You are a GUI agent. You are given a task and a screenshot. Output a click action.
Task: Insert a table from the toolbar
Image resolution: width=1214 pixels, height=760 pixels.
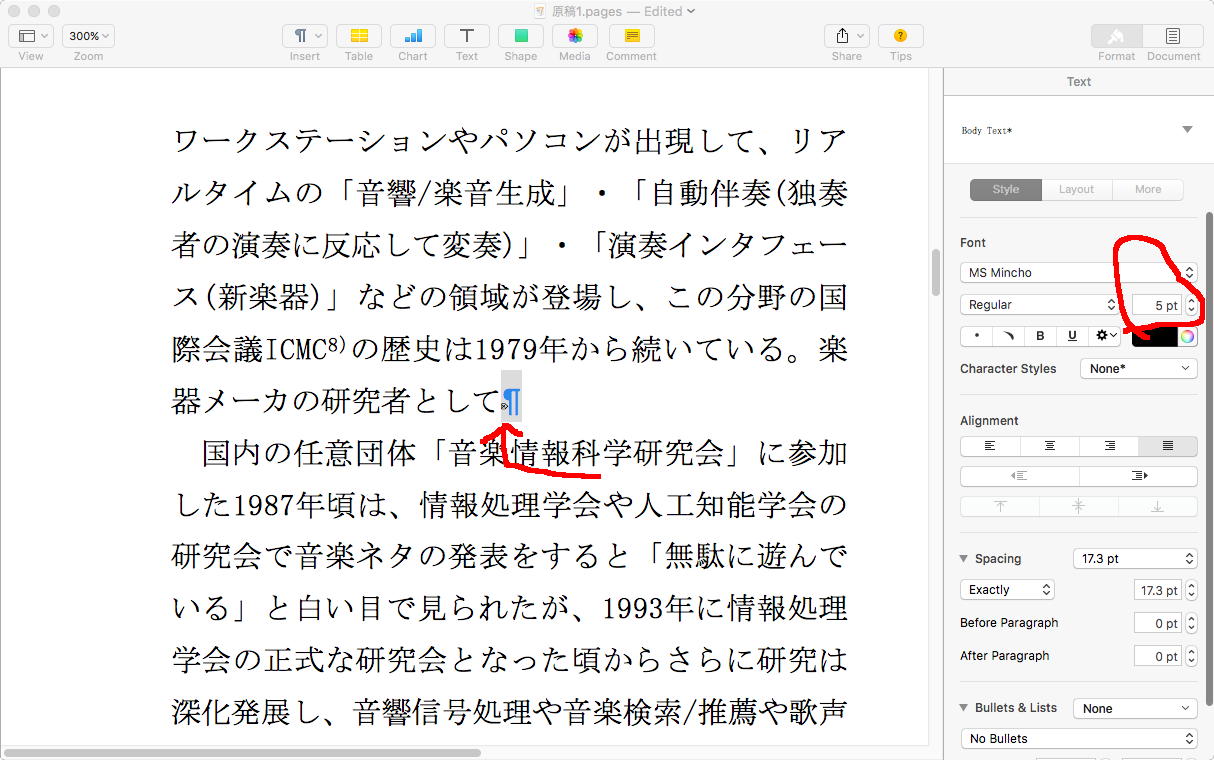tap(359, 36)
